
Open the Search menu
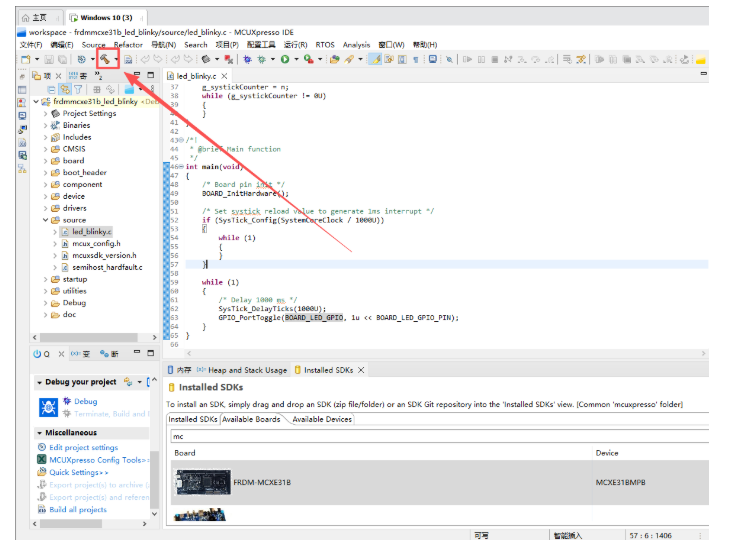[x=196, y=44]
